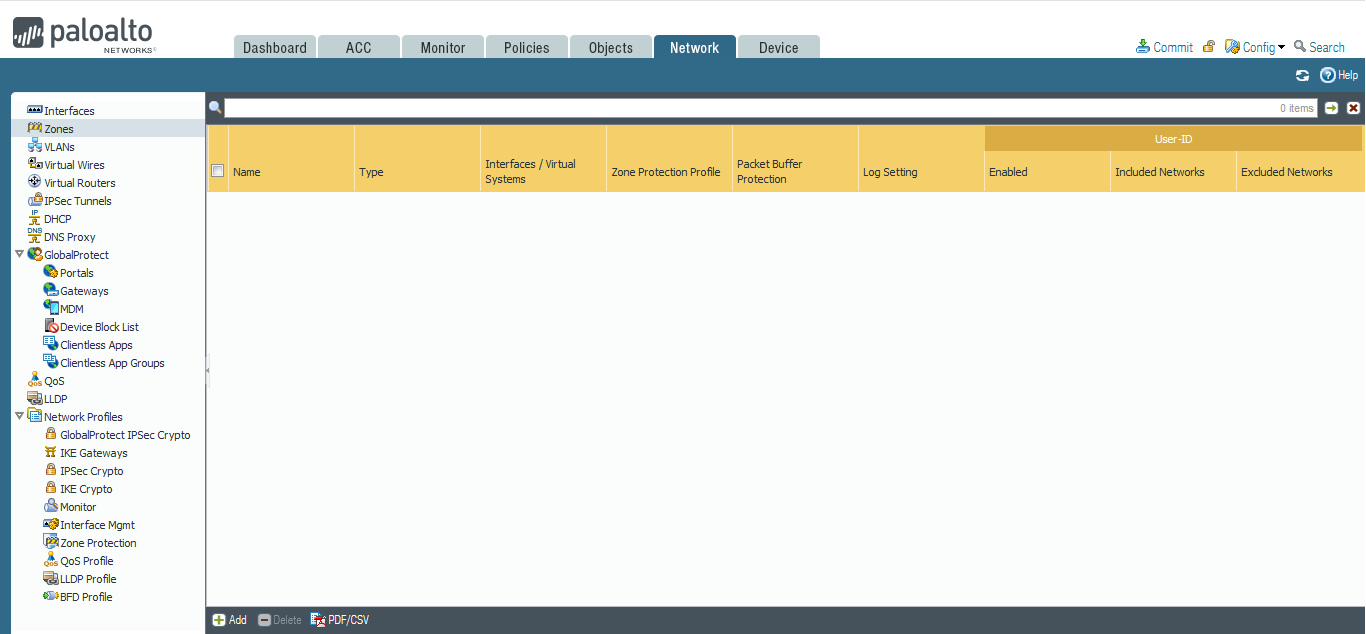Viewport: 1366px width, 634px height.
Task: Click the Search link at top right
Action: coord(1319,47)
